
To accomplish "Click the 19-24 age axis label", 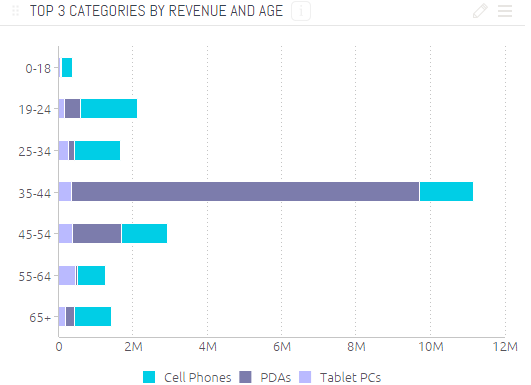I will click(35, 109).
